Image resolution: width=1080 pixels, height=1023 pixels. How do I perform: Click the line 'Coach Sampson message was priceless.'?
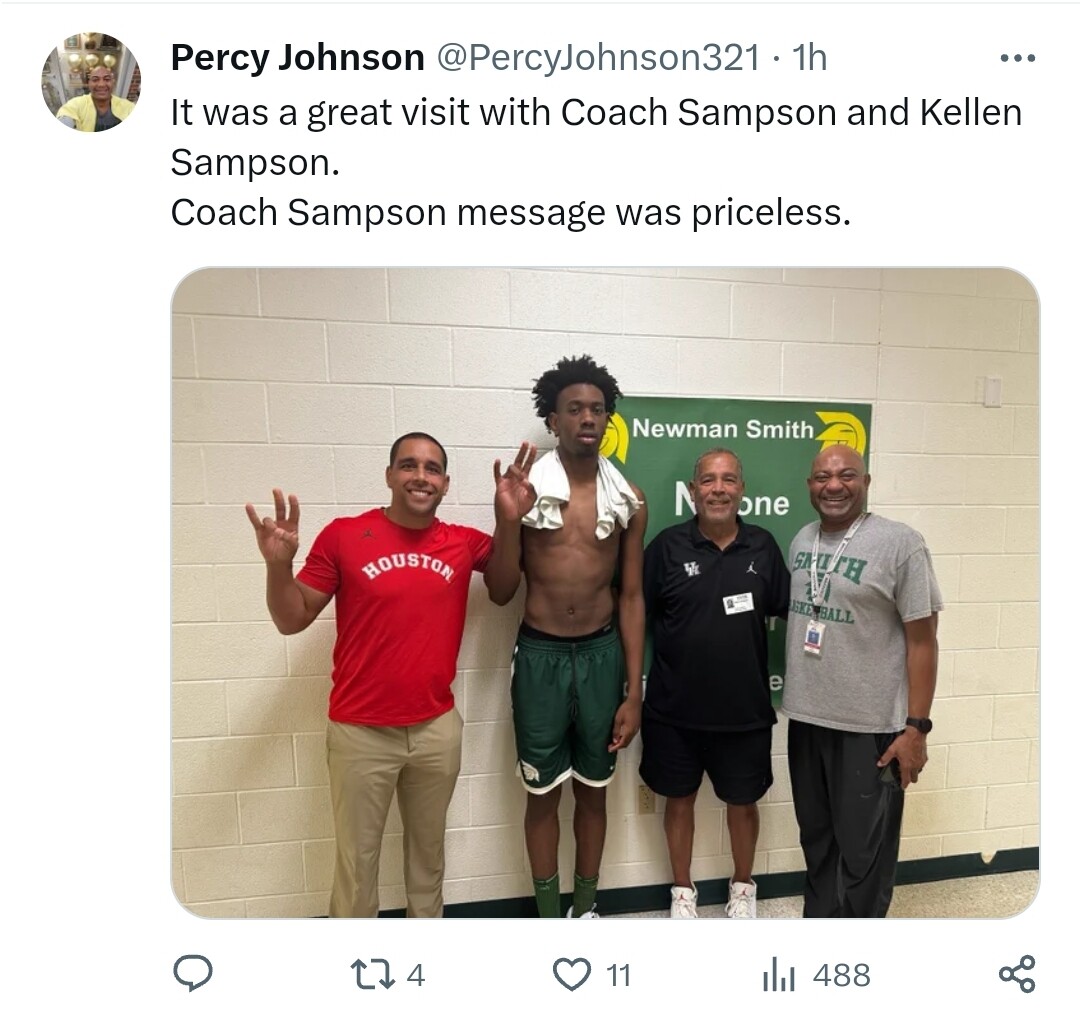point(510,212)
